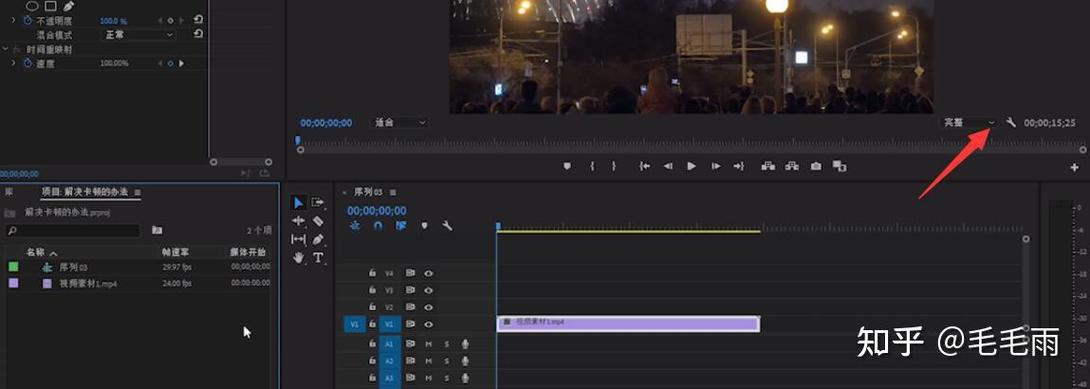
Task: Play the program monitor video
Action: point(691,166)
